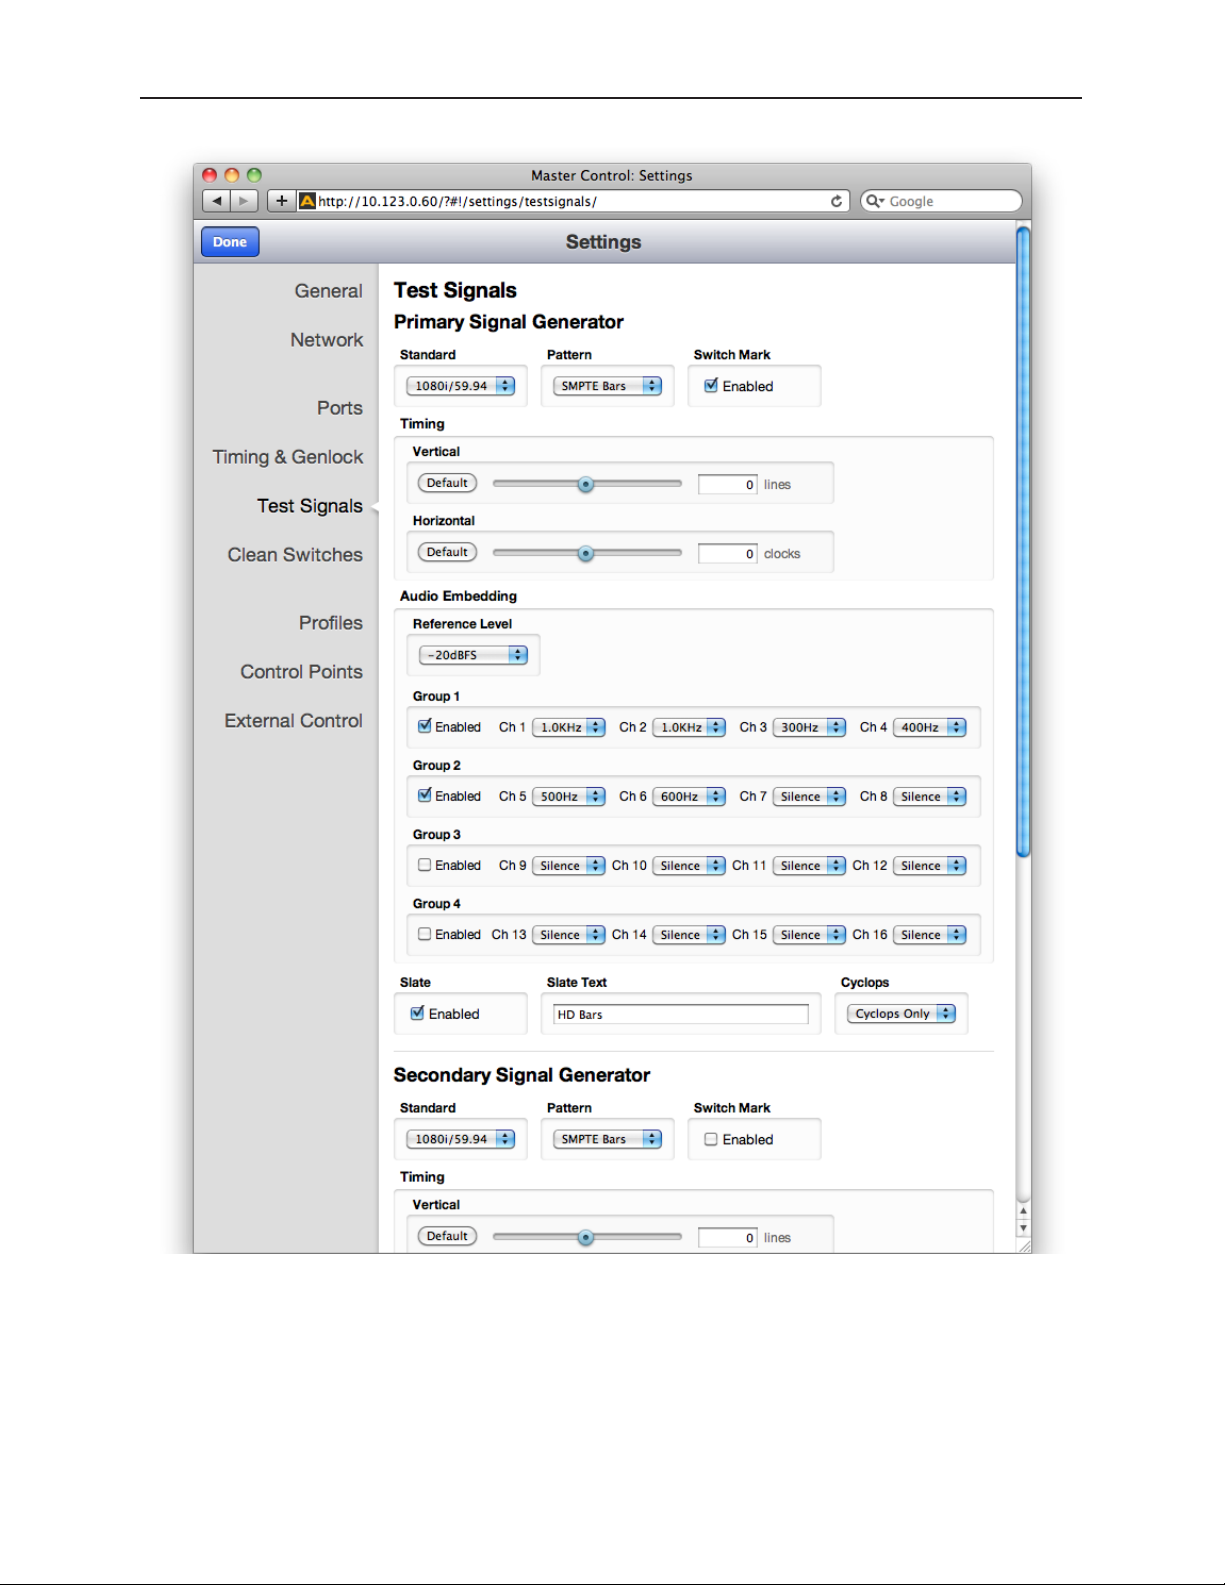Open Ch 9 Silence dropdown
1225x1585 pixels.
tap(569, 865)
